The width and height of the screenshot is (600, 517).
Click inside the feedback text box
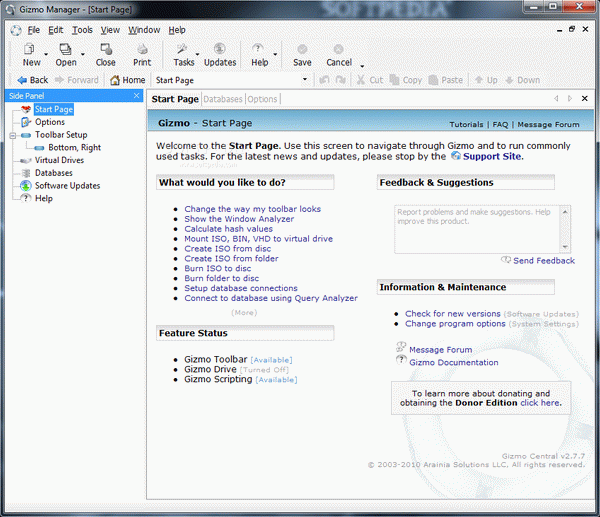478,229
